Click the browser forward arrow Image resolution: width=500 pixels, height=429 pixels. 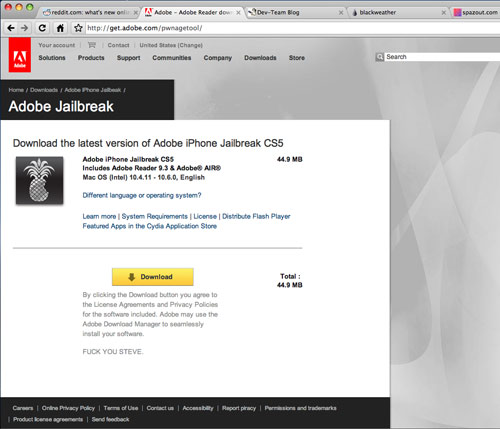click(x=24, y=28)
